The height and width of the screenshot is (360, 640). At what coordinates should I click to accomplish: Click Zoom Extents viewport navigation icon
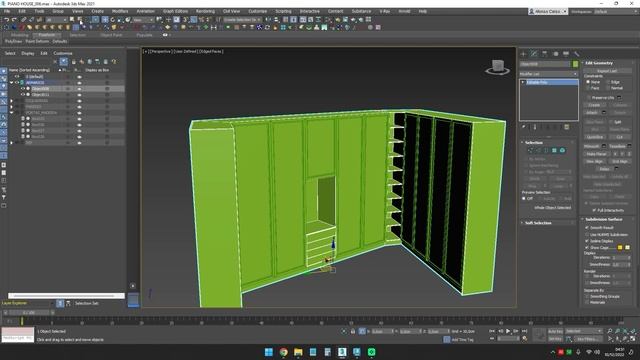[x=625, y=331]
